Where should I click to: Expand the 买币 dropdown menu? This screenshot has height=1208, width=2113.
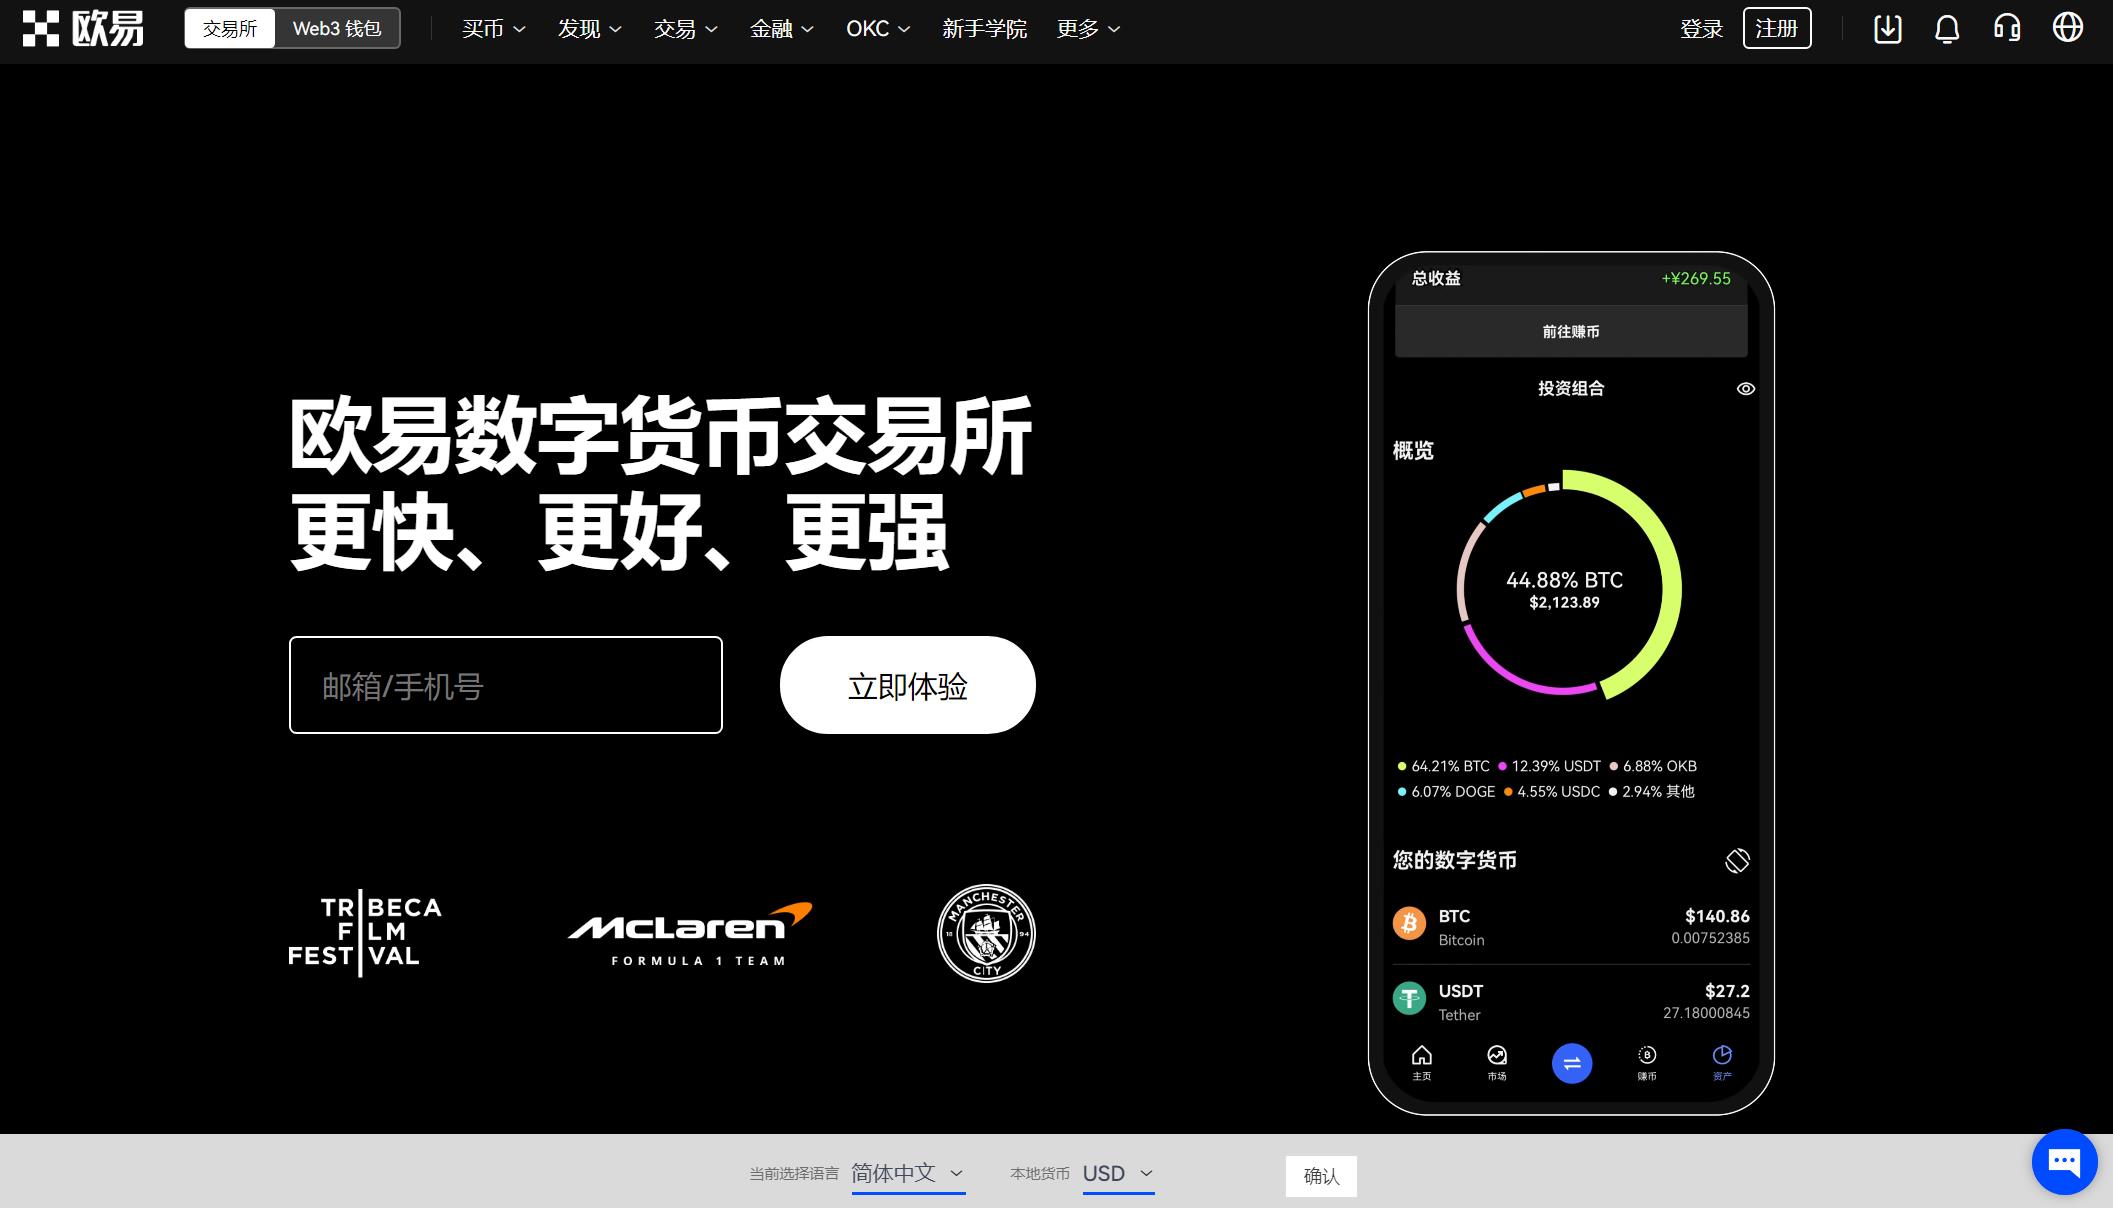(491, 29)
